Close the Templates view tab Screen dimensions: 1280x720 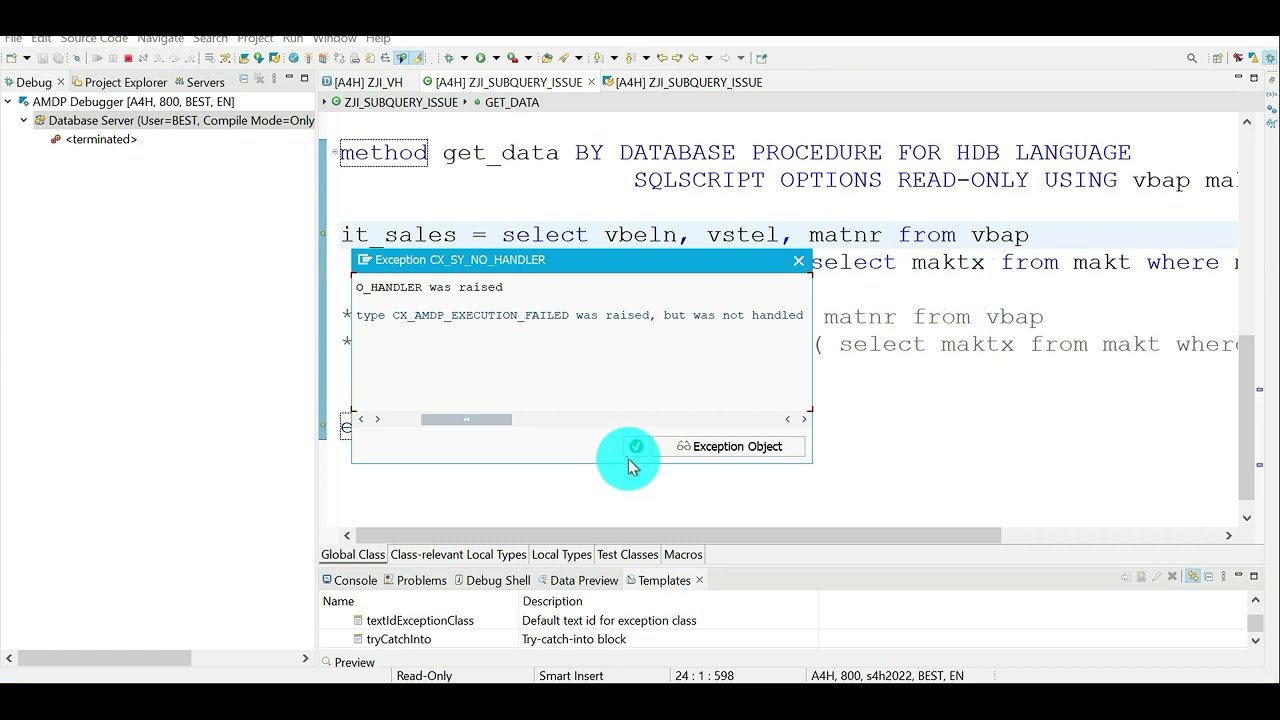coord(699,580)
